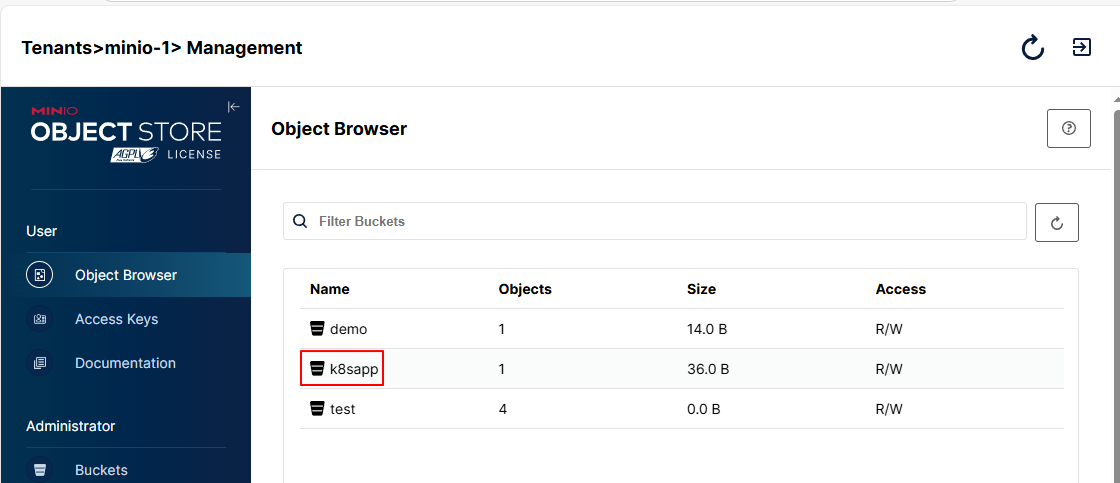
Task: Click the test bucket icon
Action: (x=317, y=409)
